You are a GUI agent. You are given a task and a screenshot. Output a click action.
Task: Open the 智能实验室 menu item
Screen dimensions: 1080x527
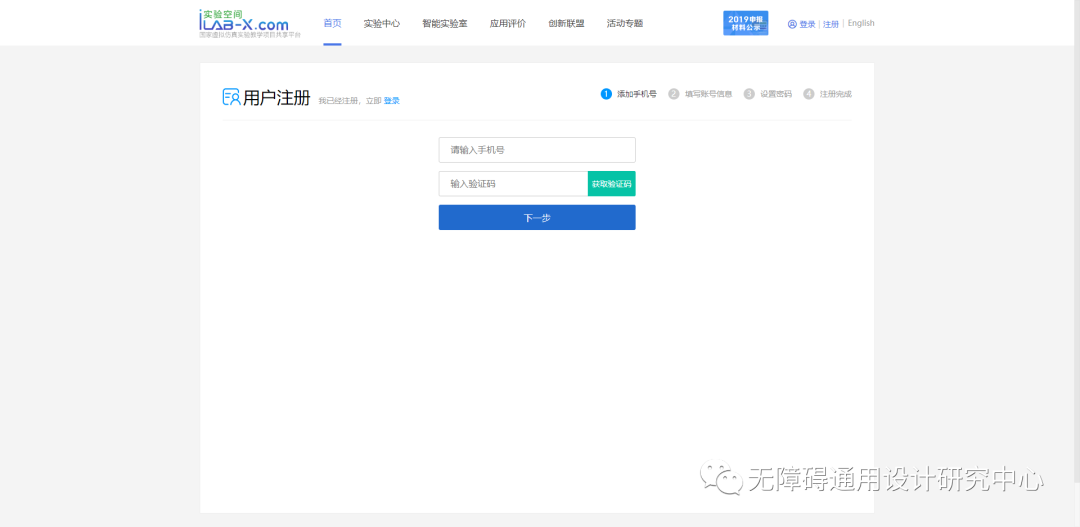(444, 23)
